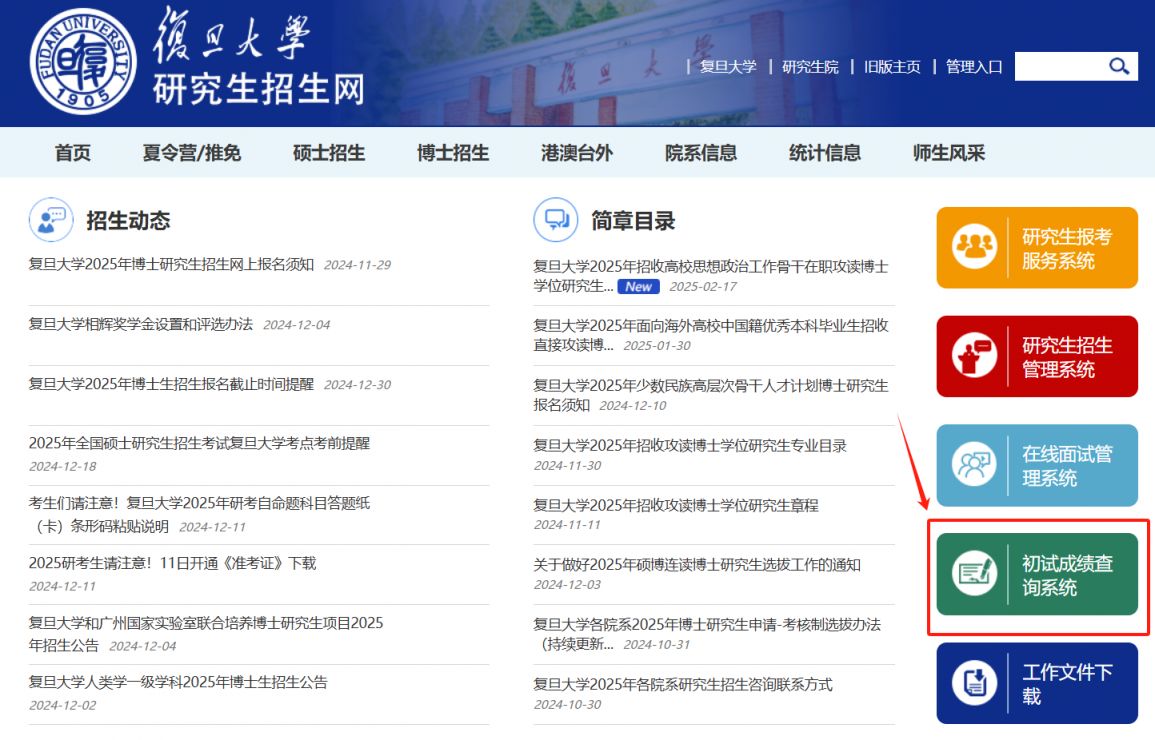
Task: Follow the 研究生院 header link
Action: tap(810, 67)
